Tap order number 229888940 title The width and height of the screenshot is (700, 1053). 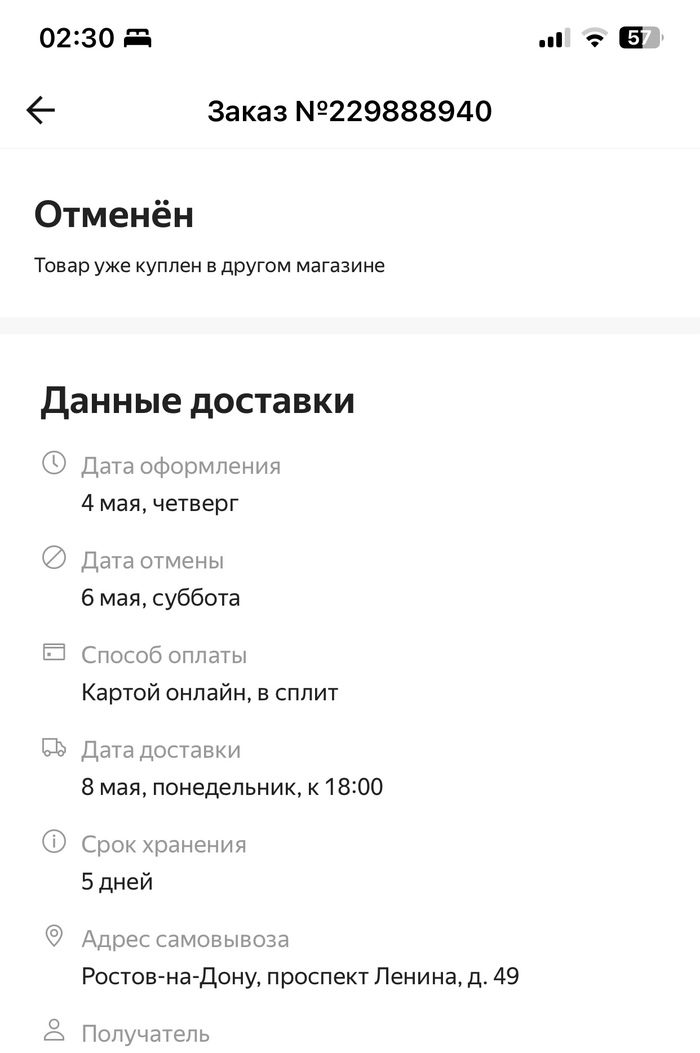(x=350, y=111)
